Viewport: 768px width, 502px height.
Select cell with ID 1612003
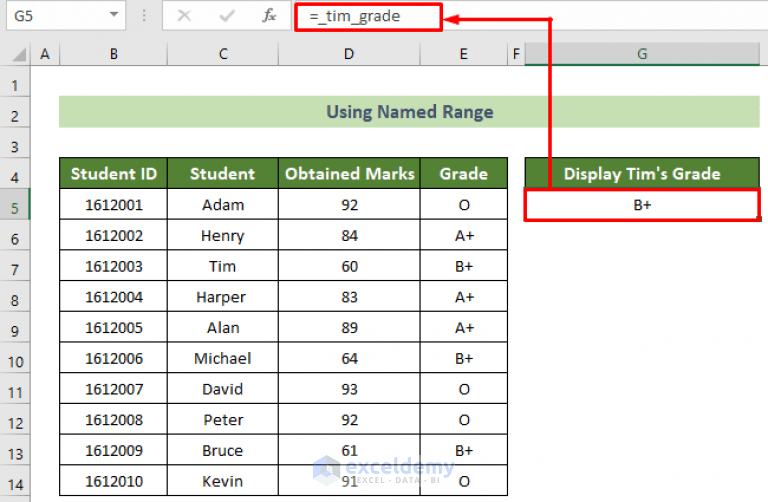point(114,266)
